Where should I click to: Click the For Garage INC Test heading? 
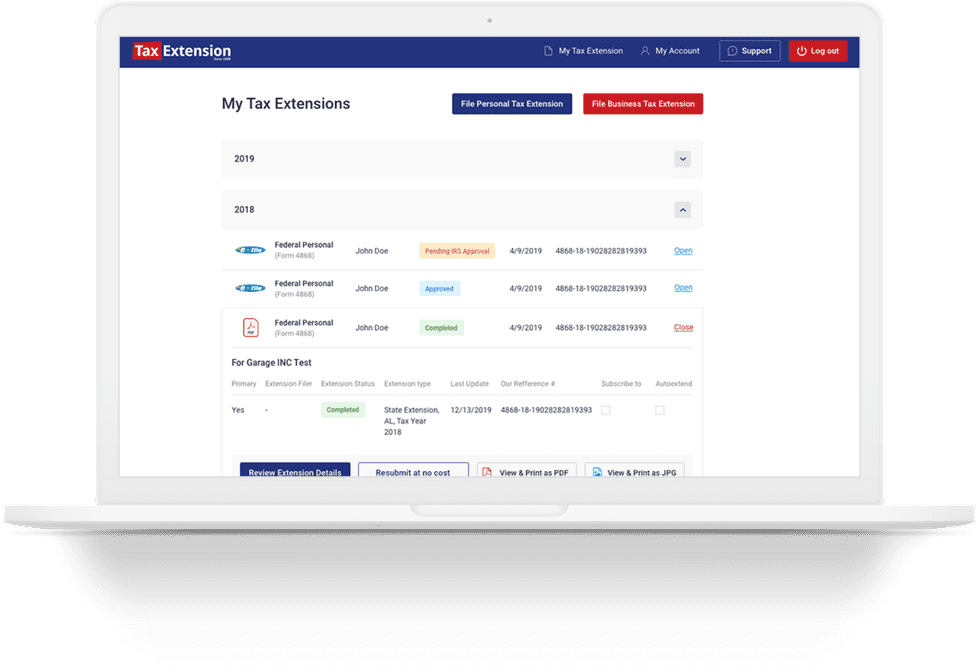[272, 362]
